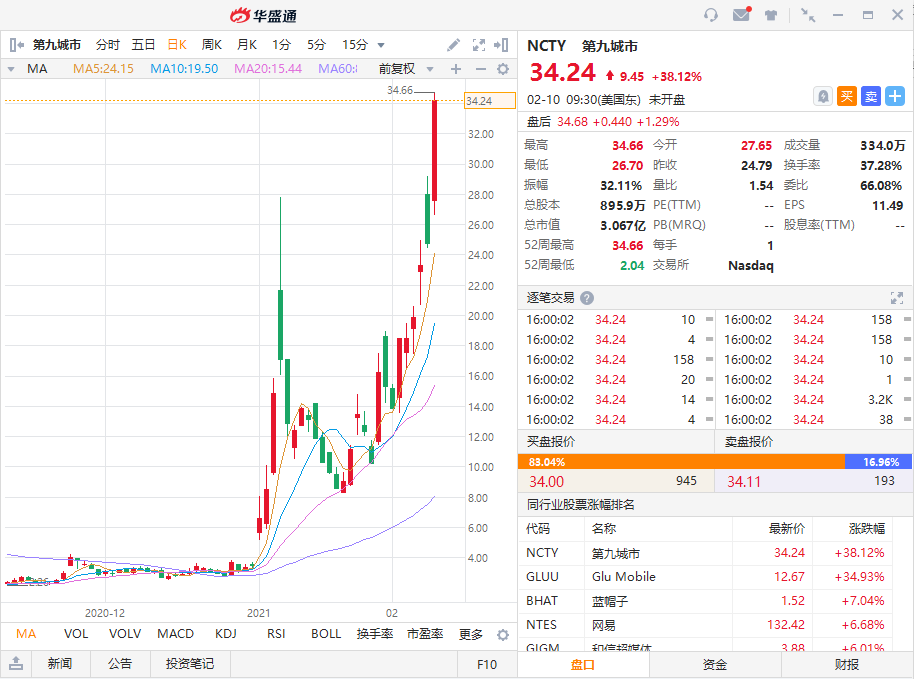The image size is (914, 679).
Task: Sort by 最新价 column header
Action: [786, 529]
